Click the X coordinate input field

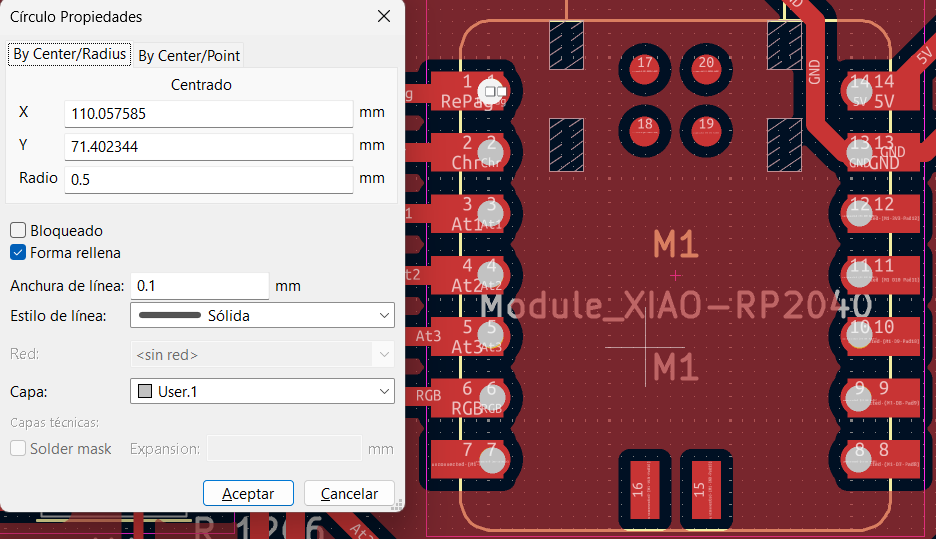tap(208, 113)
